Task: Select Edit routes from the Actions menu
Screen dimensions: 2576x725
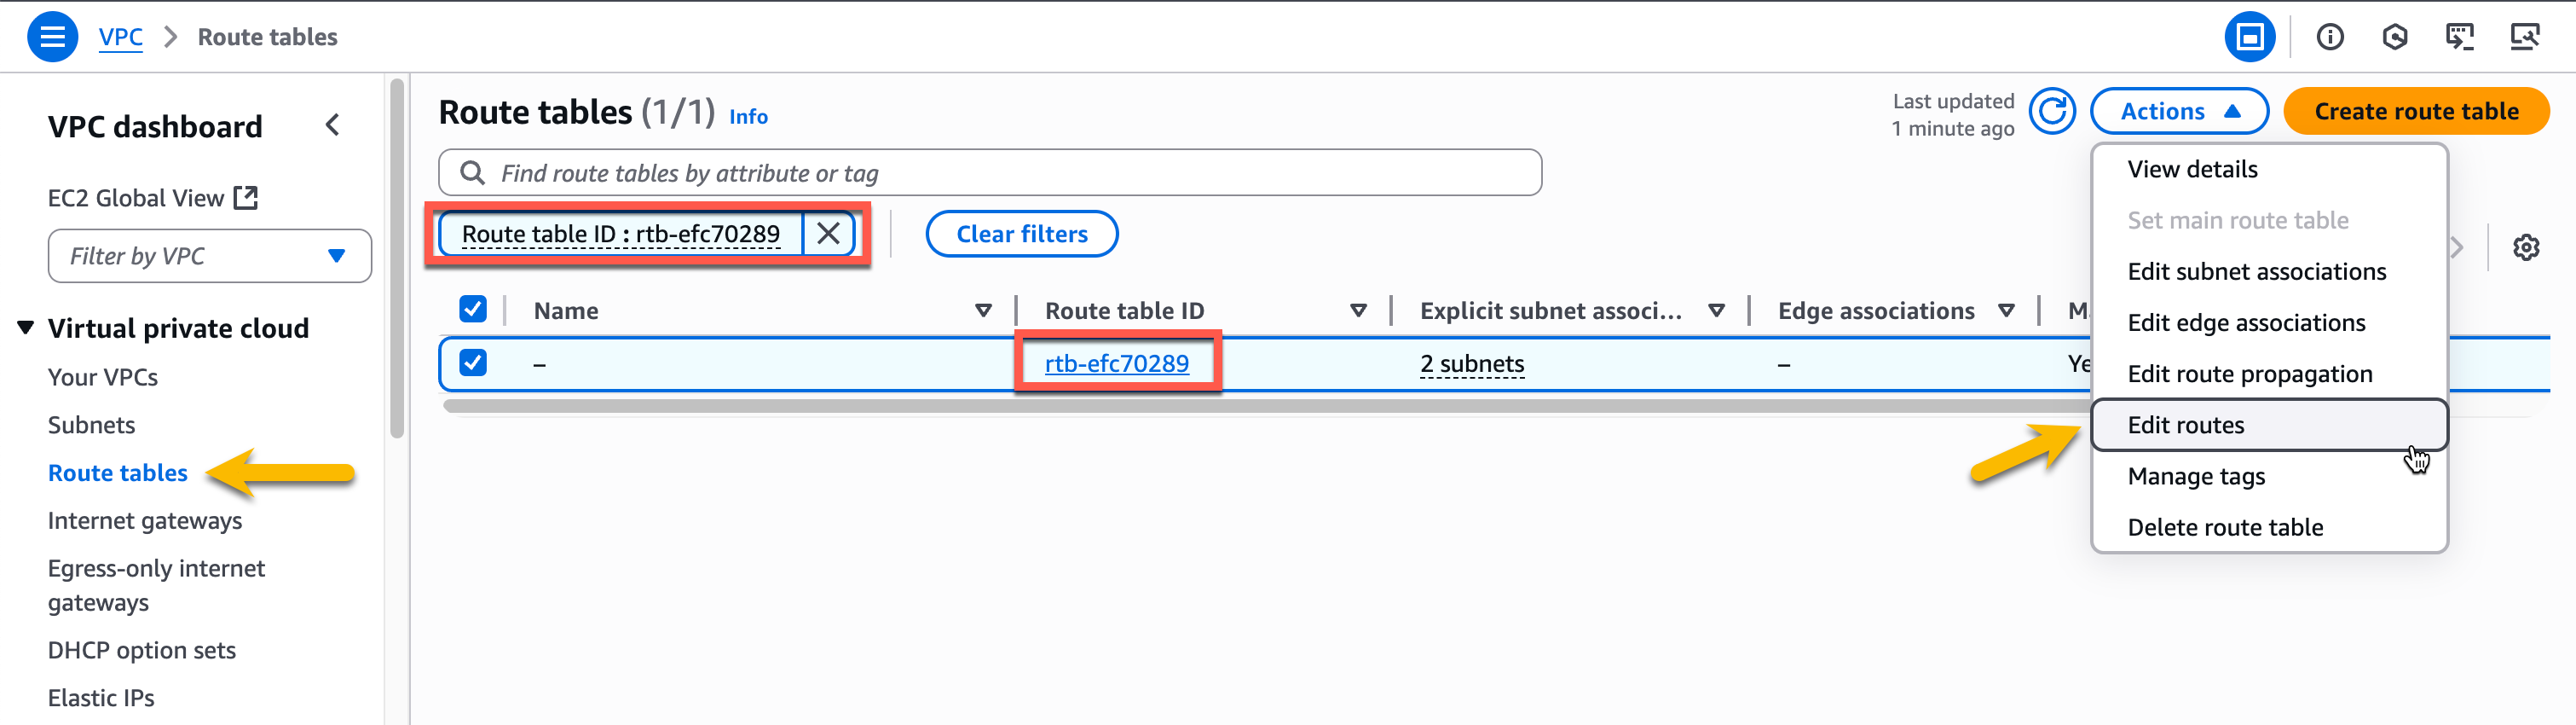Action: (x=2186, y=424)
